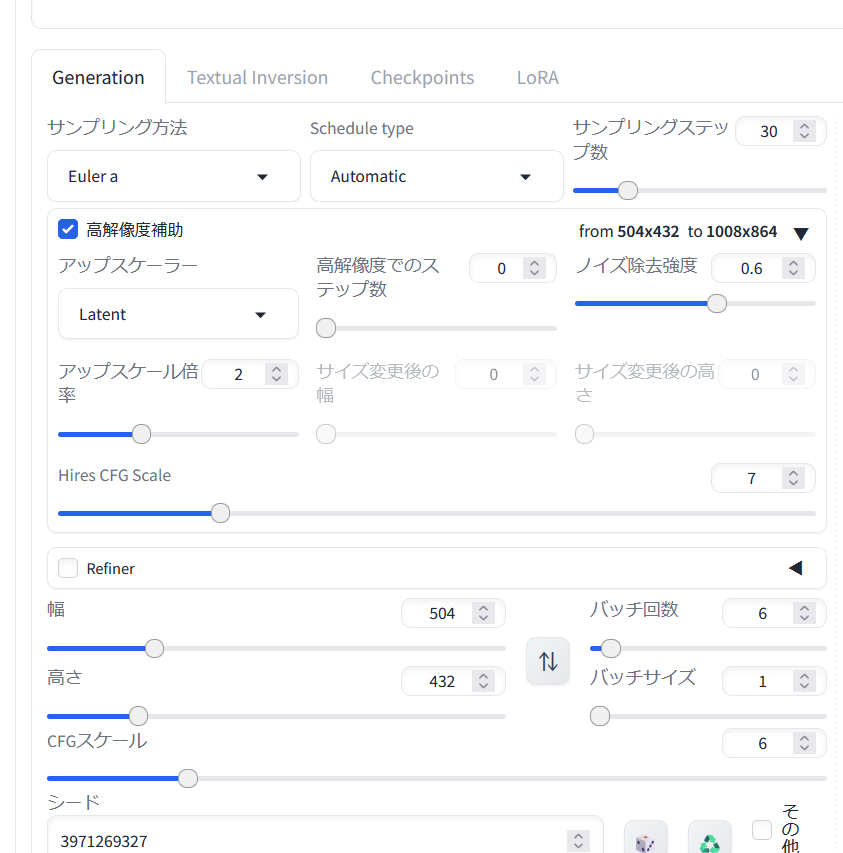843x853 pixels.
Task: Collapse the 高解像度補助 section triangle
Action: pyautogui.click(x=800, y=233)
